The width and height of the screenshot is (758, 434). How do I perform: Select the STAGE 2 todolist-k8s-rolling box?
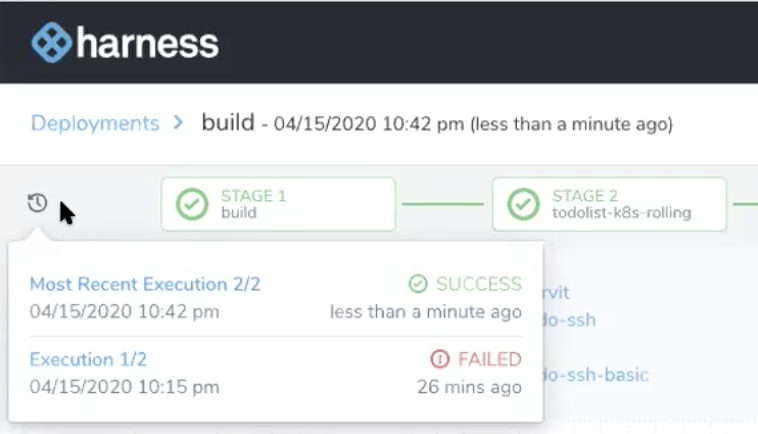tap(609, 204)
